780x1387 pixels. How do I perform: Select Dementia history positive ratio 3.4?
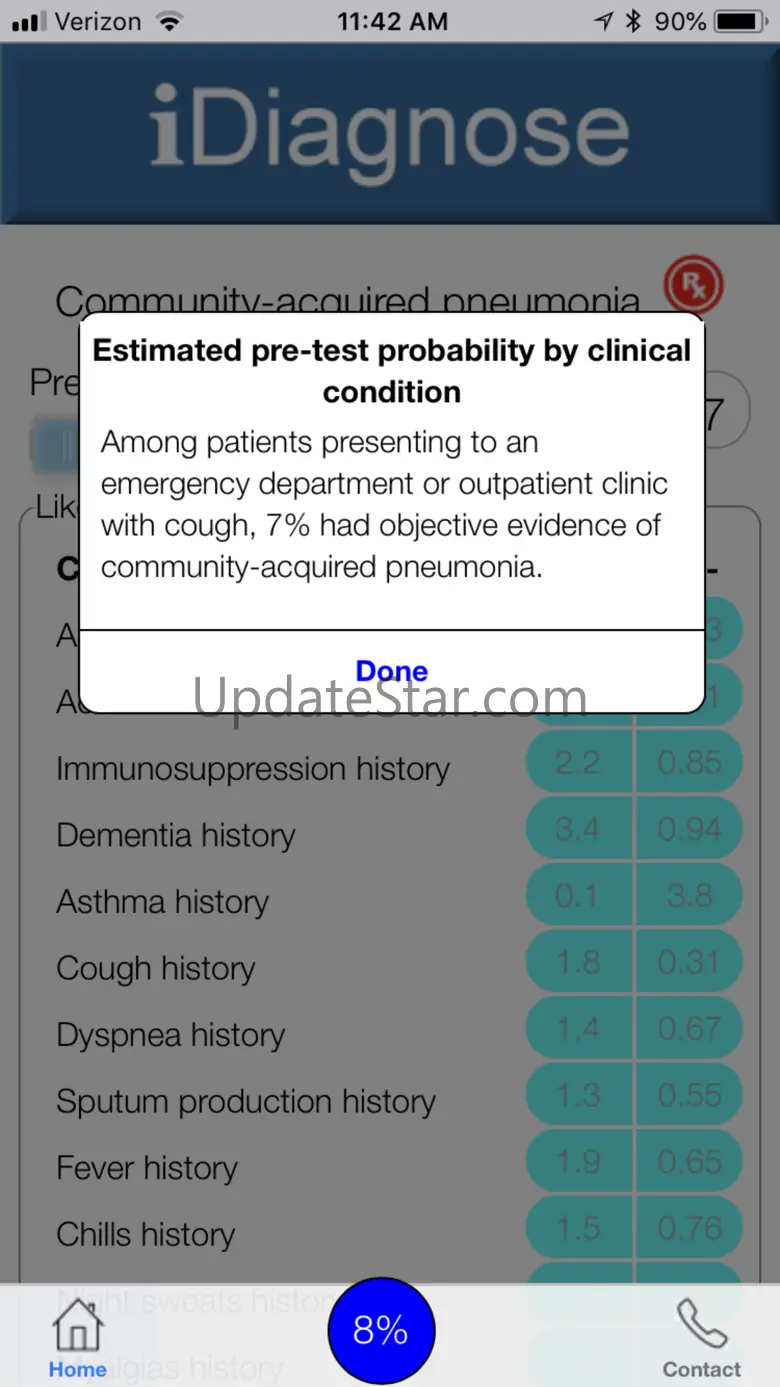579,829
